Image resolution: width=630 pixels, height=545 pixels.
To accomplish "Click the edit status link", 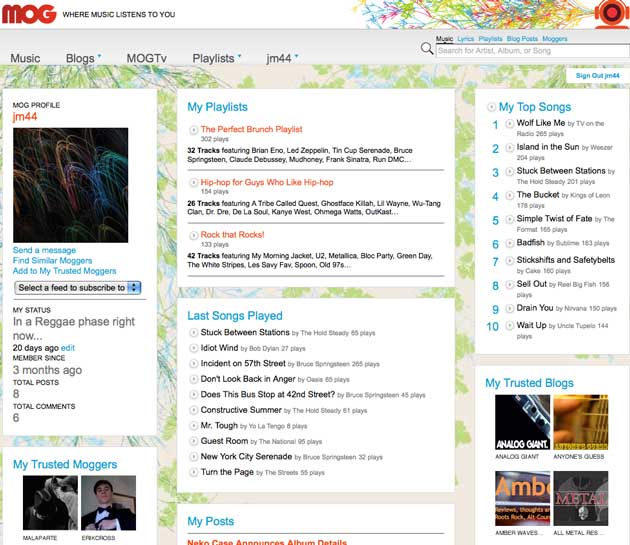I will (68, 347).
